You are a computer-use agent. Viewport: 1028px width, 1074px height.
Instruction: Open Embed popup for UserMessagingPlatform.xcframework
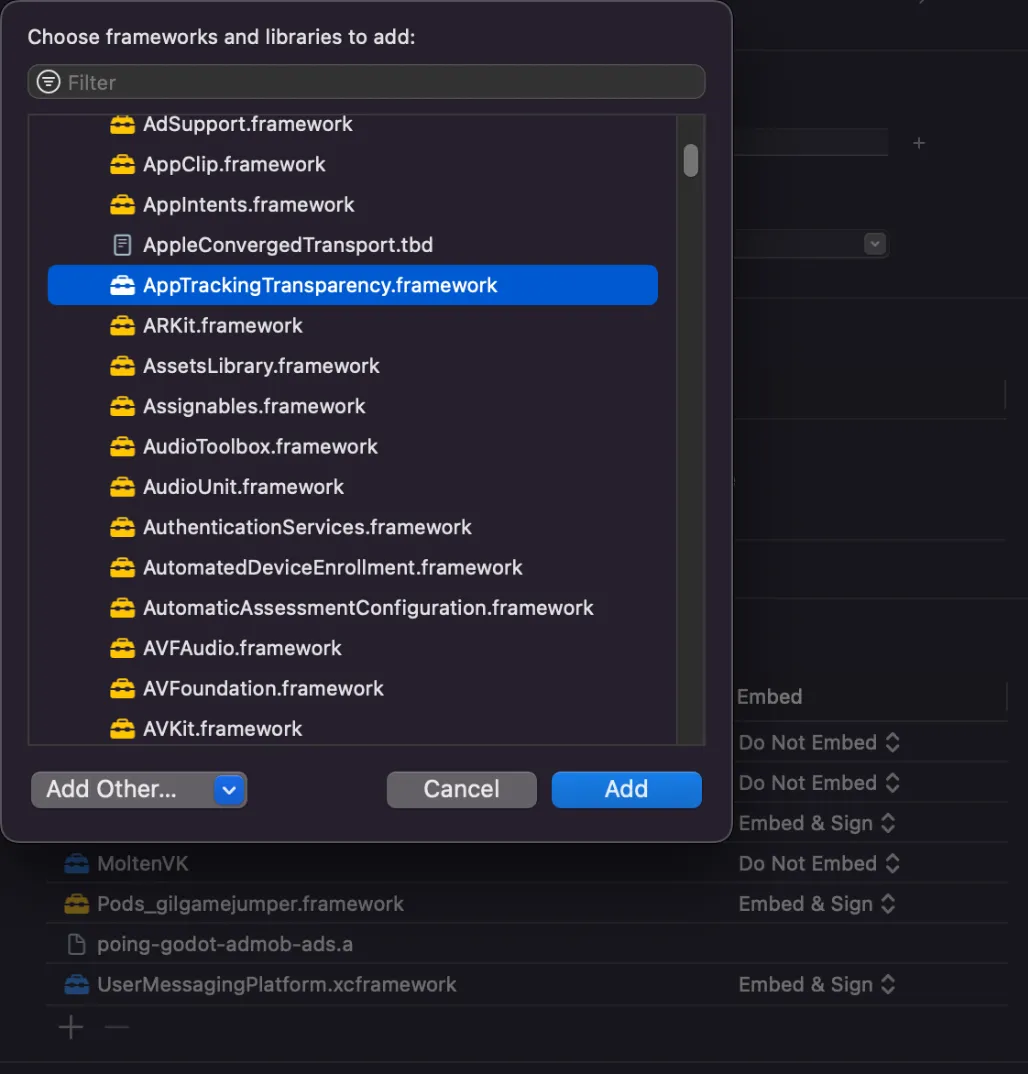(x=816, y=985)
